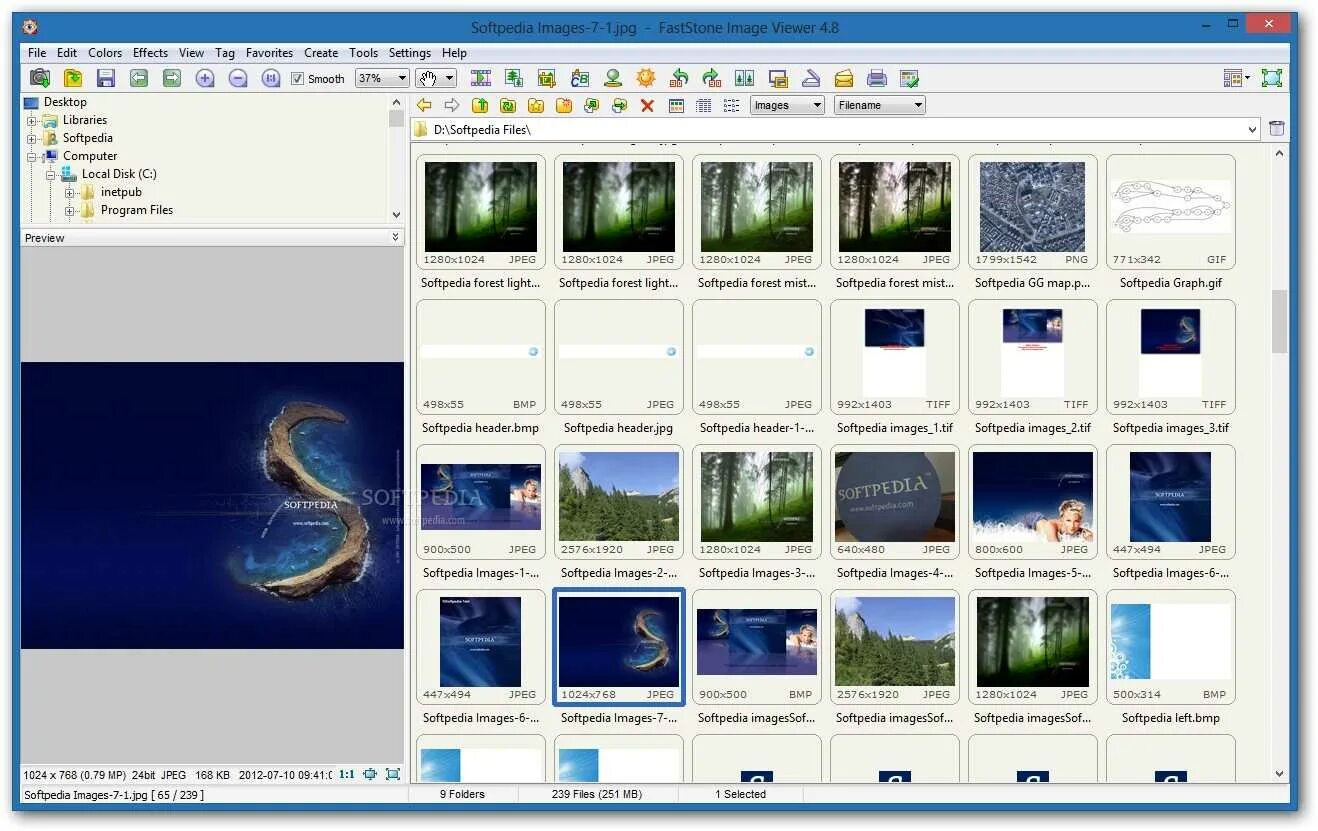Open the Effects menu
Screen dimensions: 1318x831
[150, 53]
